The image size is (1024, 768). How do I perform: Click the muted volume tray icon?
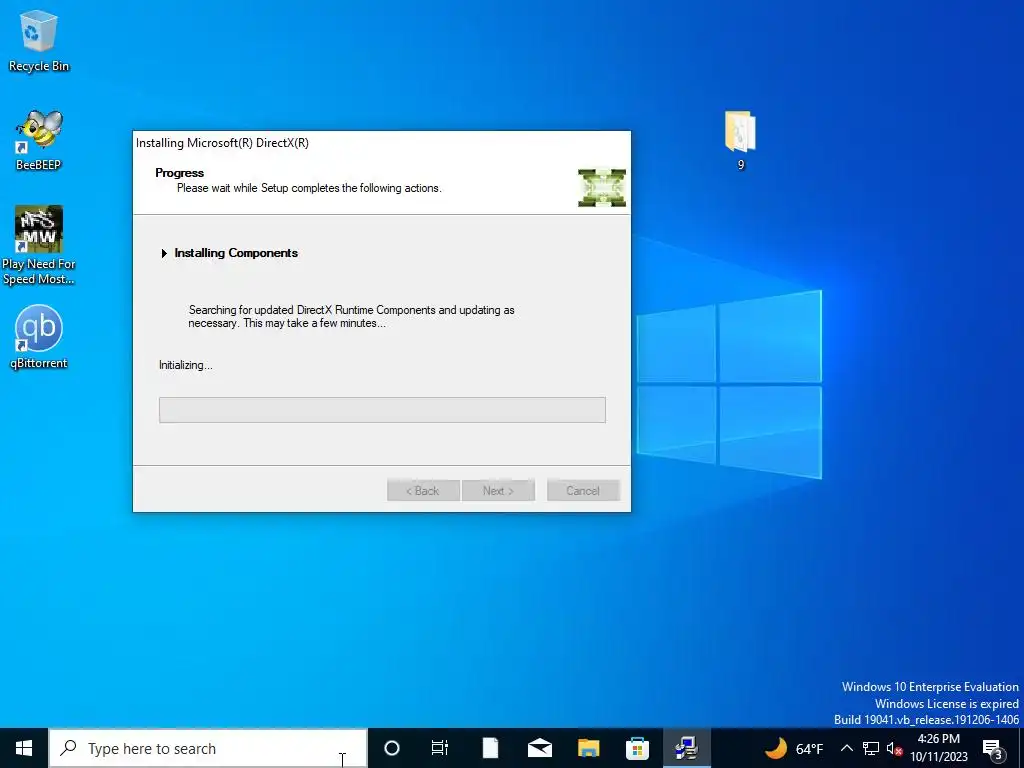(894, 748)
